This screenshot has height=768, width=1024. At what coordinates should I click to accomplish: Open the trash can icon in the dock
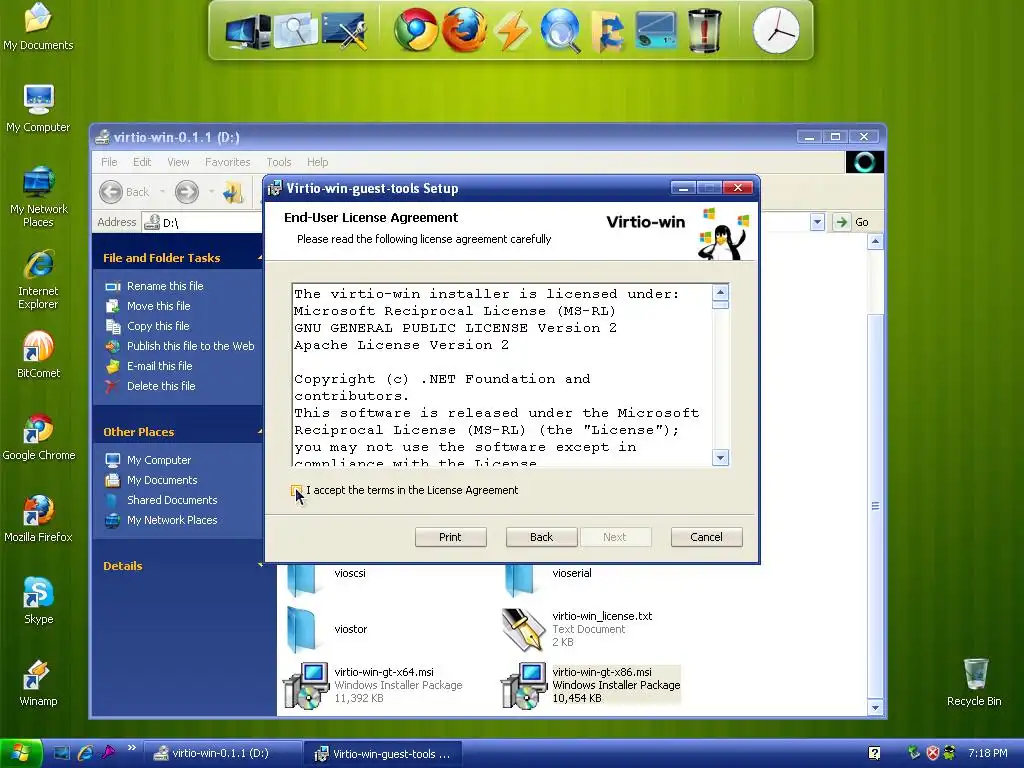coord(705,31)
